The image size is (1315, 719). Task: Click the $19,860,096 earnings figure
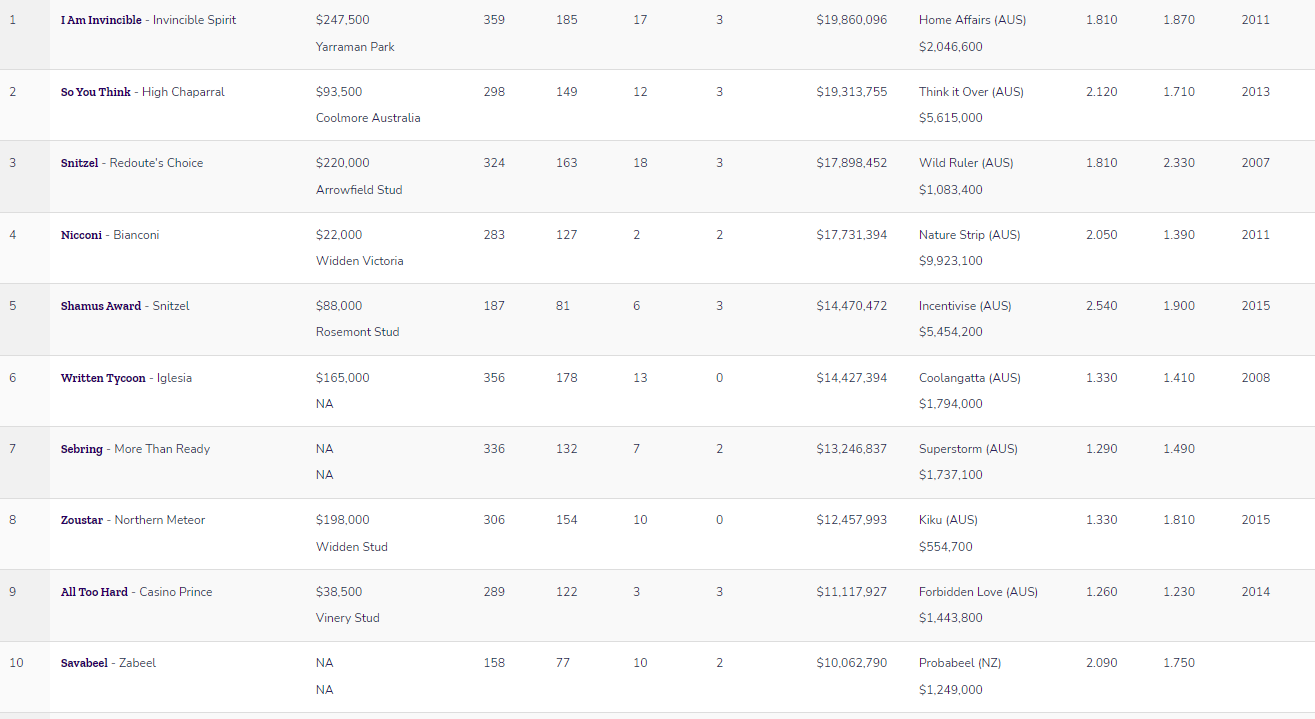(x=851, y=20)
